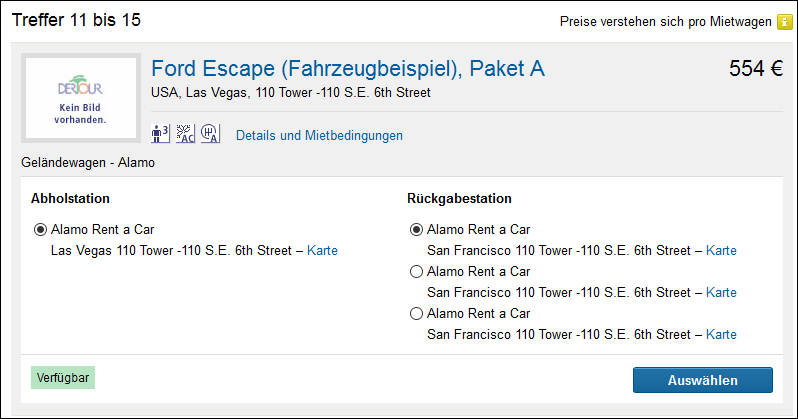
Task: Open Details und Mietbedingungen link
Action: click(319, 135)
